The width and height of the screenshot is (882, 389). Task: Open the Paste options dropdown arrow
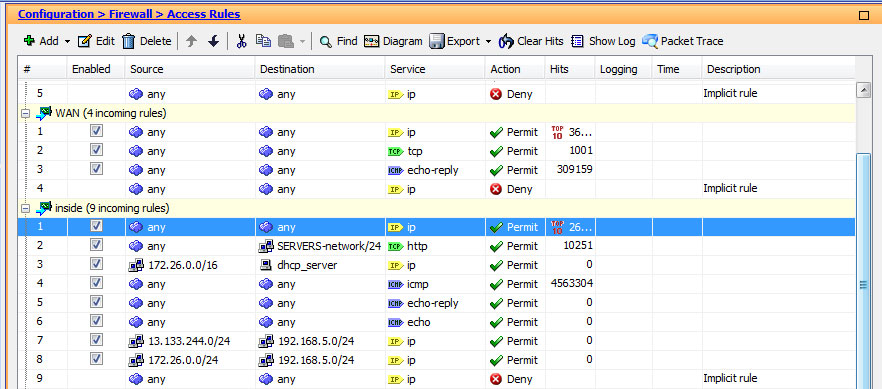coord(302,42)
